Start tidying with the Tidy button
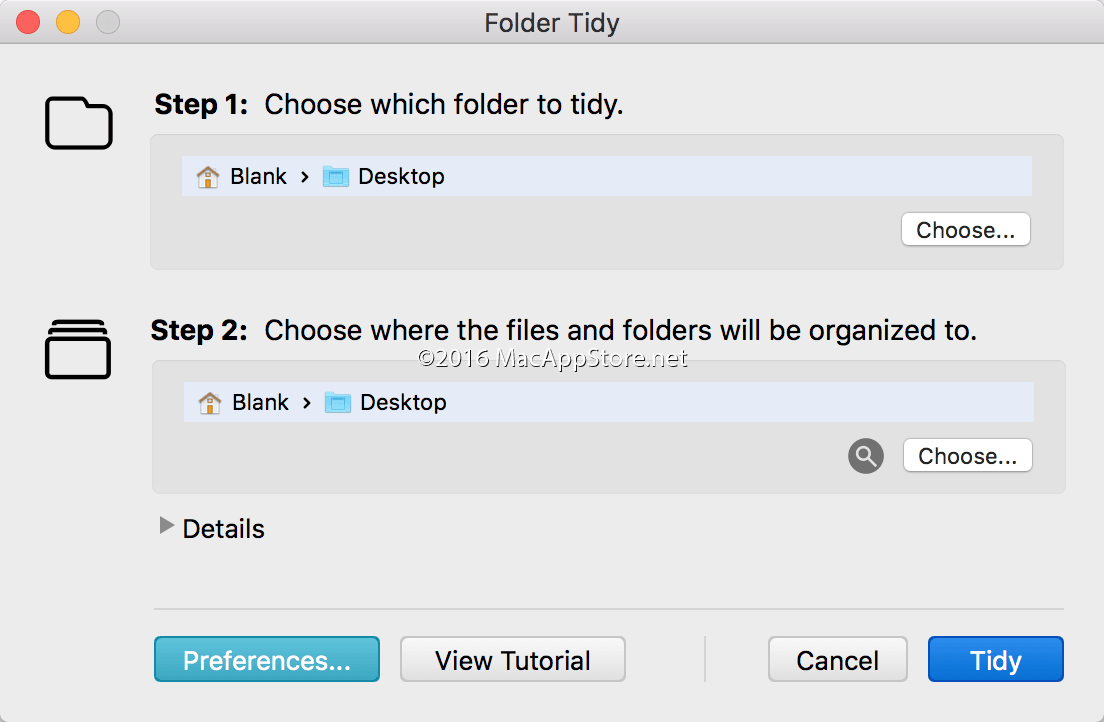The width and height of the screenshot is (1104, 722). point(996,660)
